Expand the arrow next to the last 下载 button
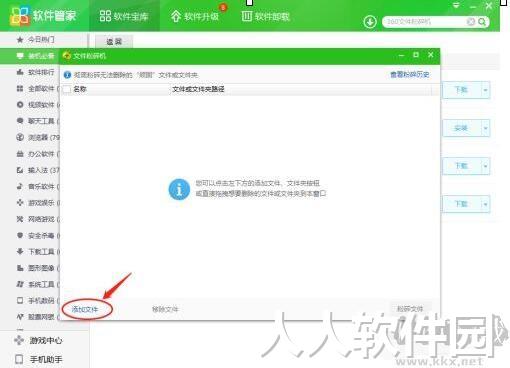 click(485, 204)
